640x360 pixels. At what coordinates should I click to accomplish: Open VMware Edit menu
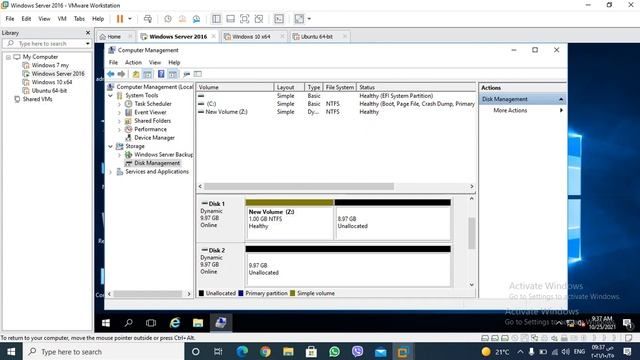point(26,19)
